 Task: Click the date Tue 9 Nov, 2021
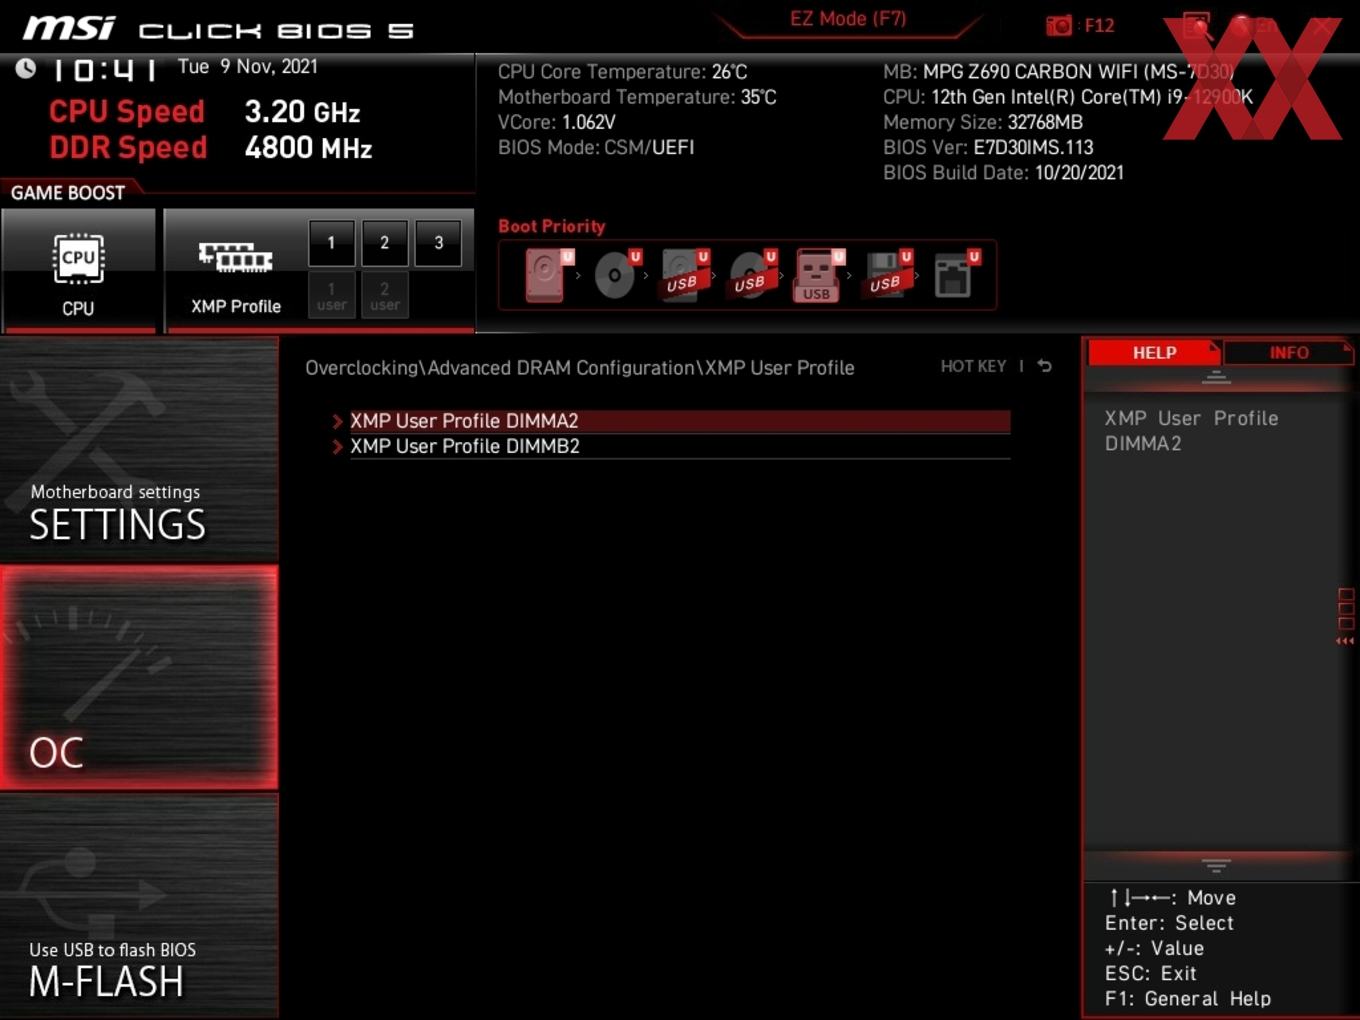click(x=248, y=67)
